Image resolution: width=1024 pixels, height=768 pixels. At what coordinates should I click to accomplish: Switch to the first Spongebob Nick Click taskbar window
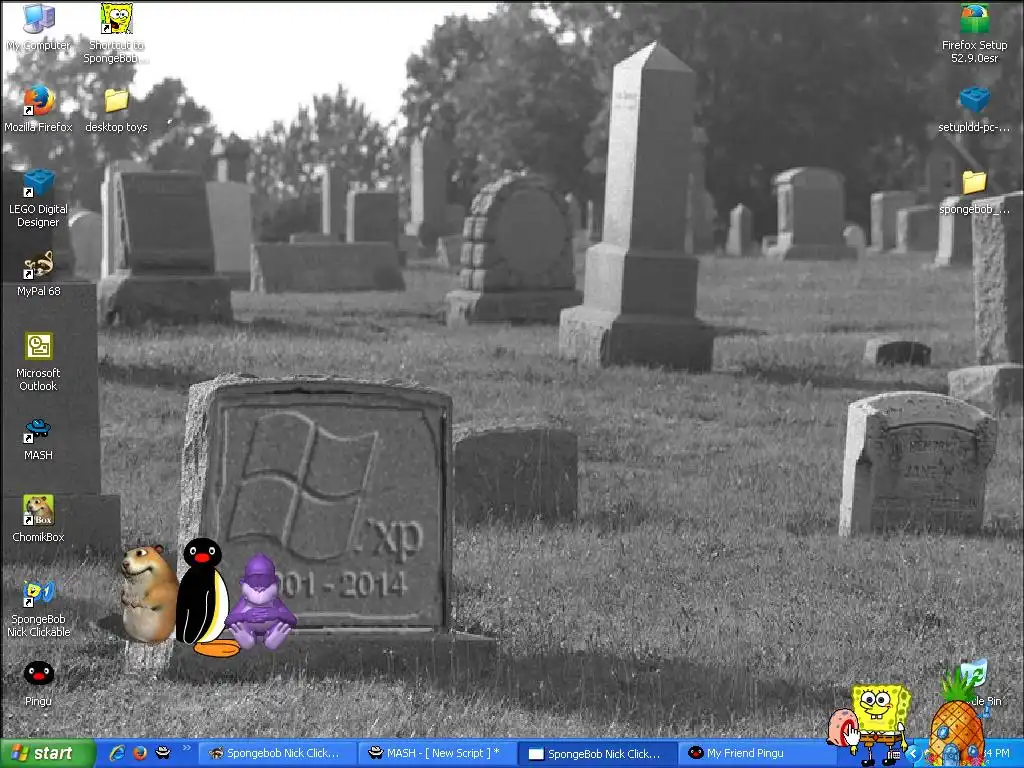(276, 754)
